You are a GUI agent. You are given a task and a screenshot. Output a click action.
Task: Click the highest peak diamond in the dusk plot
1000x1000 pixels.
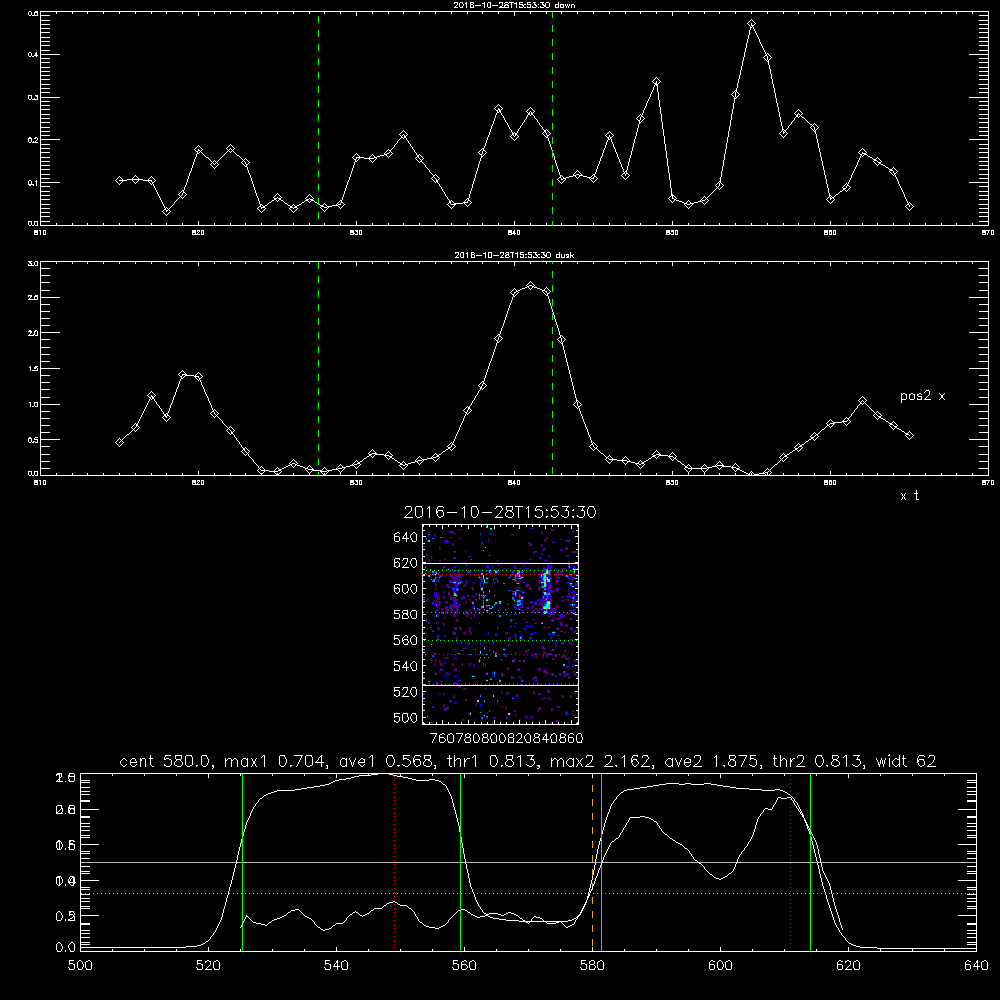[531, 286]
